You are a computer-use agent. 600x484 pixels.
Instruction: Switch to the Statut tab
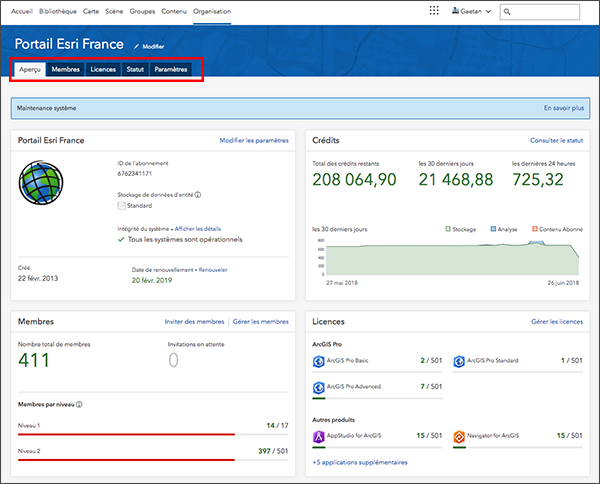135,69
